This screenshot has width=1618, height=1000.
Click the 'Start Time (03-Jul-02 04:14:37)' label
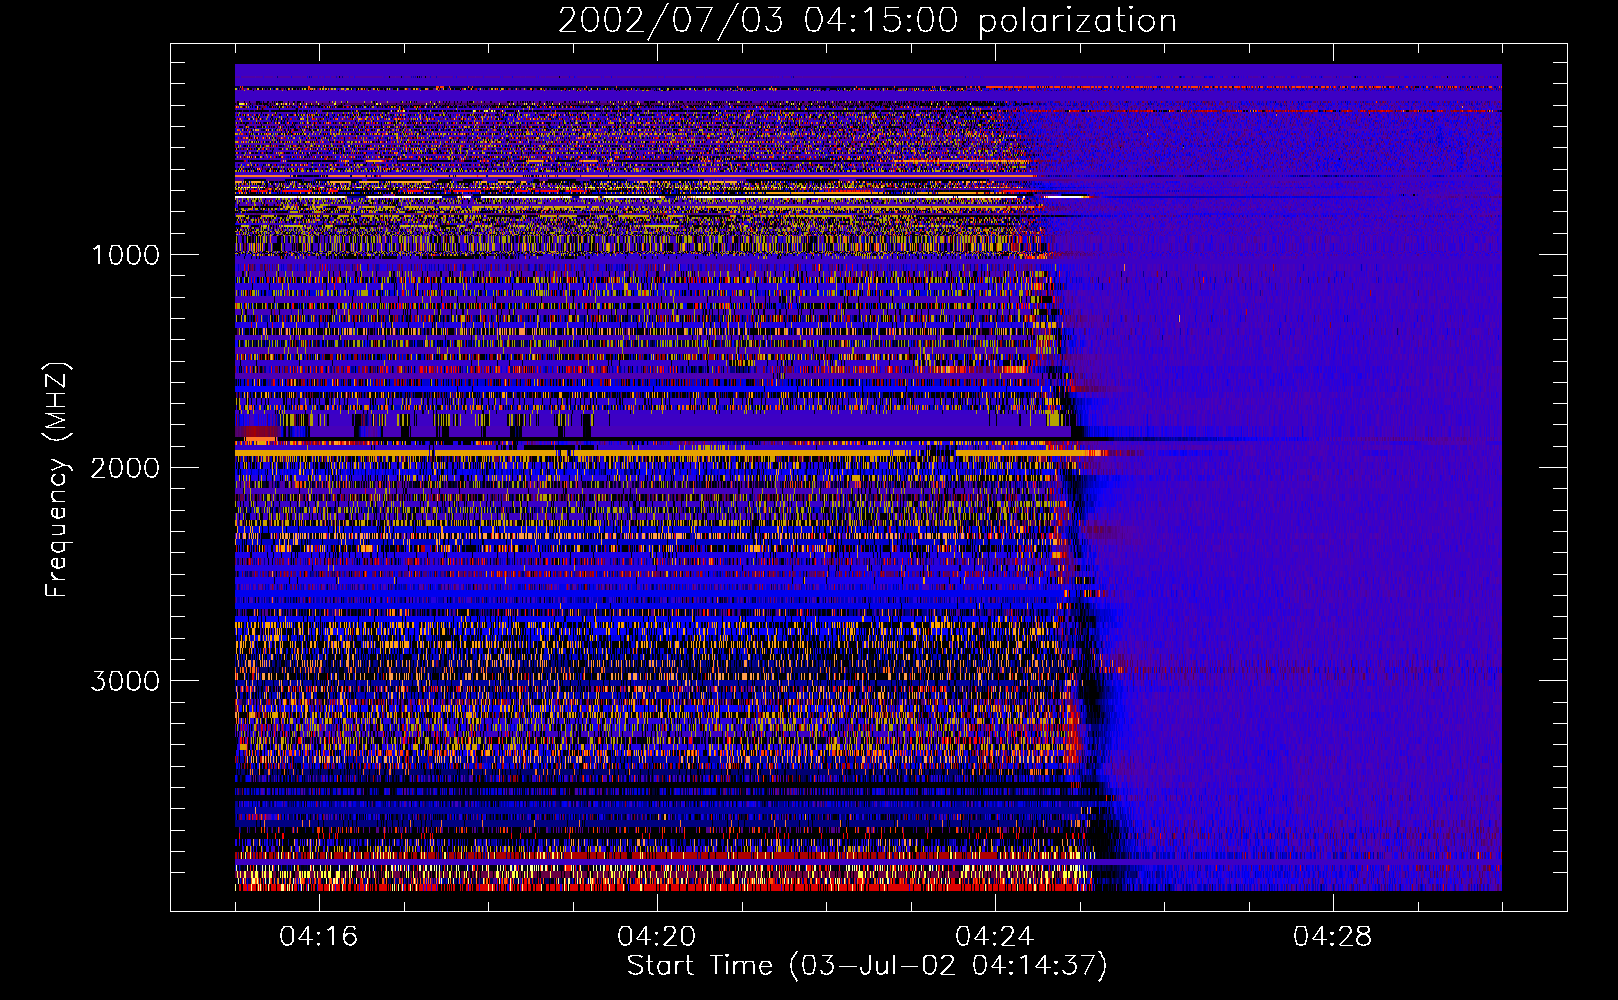867,966
